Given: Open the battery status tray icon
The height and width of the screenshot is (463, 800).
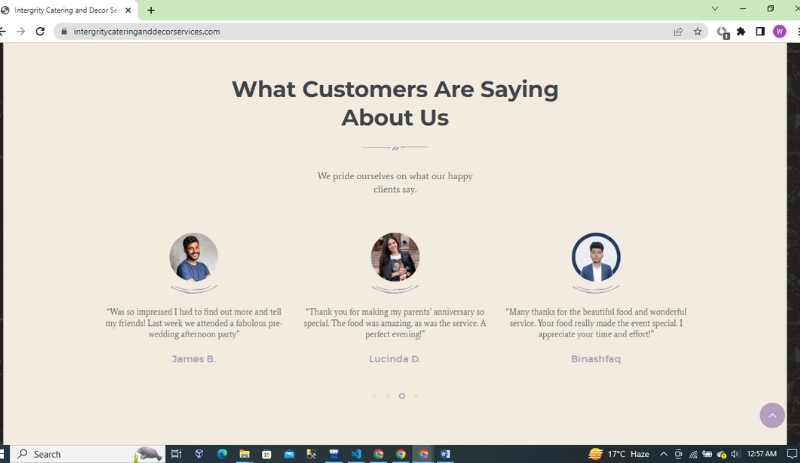Looking at the screenshot, I should click(707, 454).
